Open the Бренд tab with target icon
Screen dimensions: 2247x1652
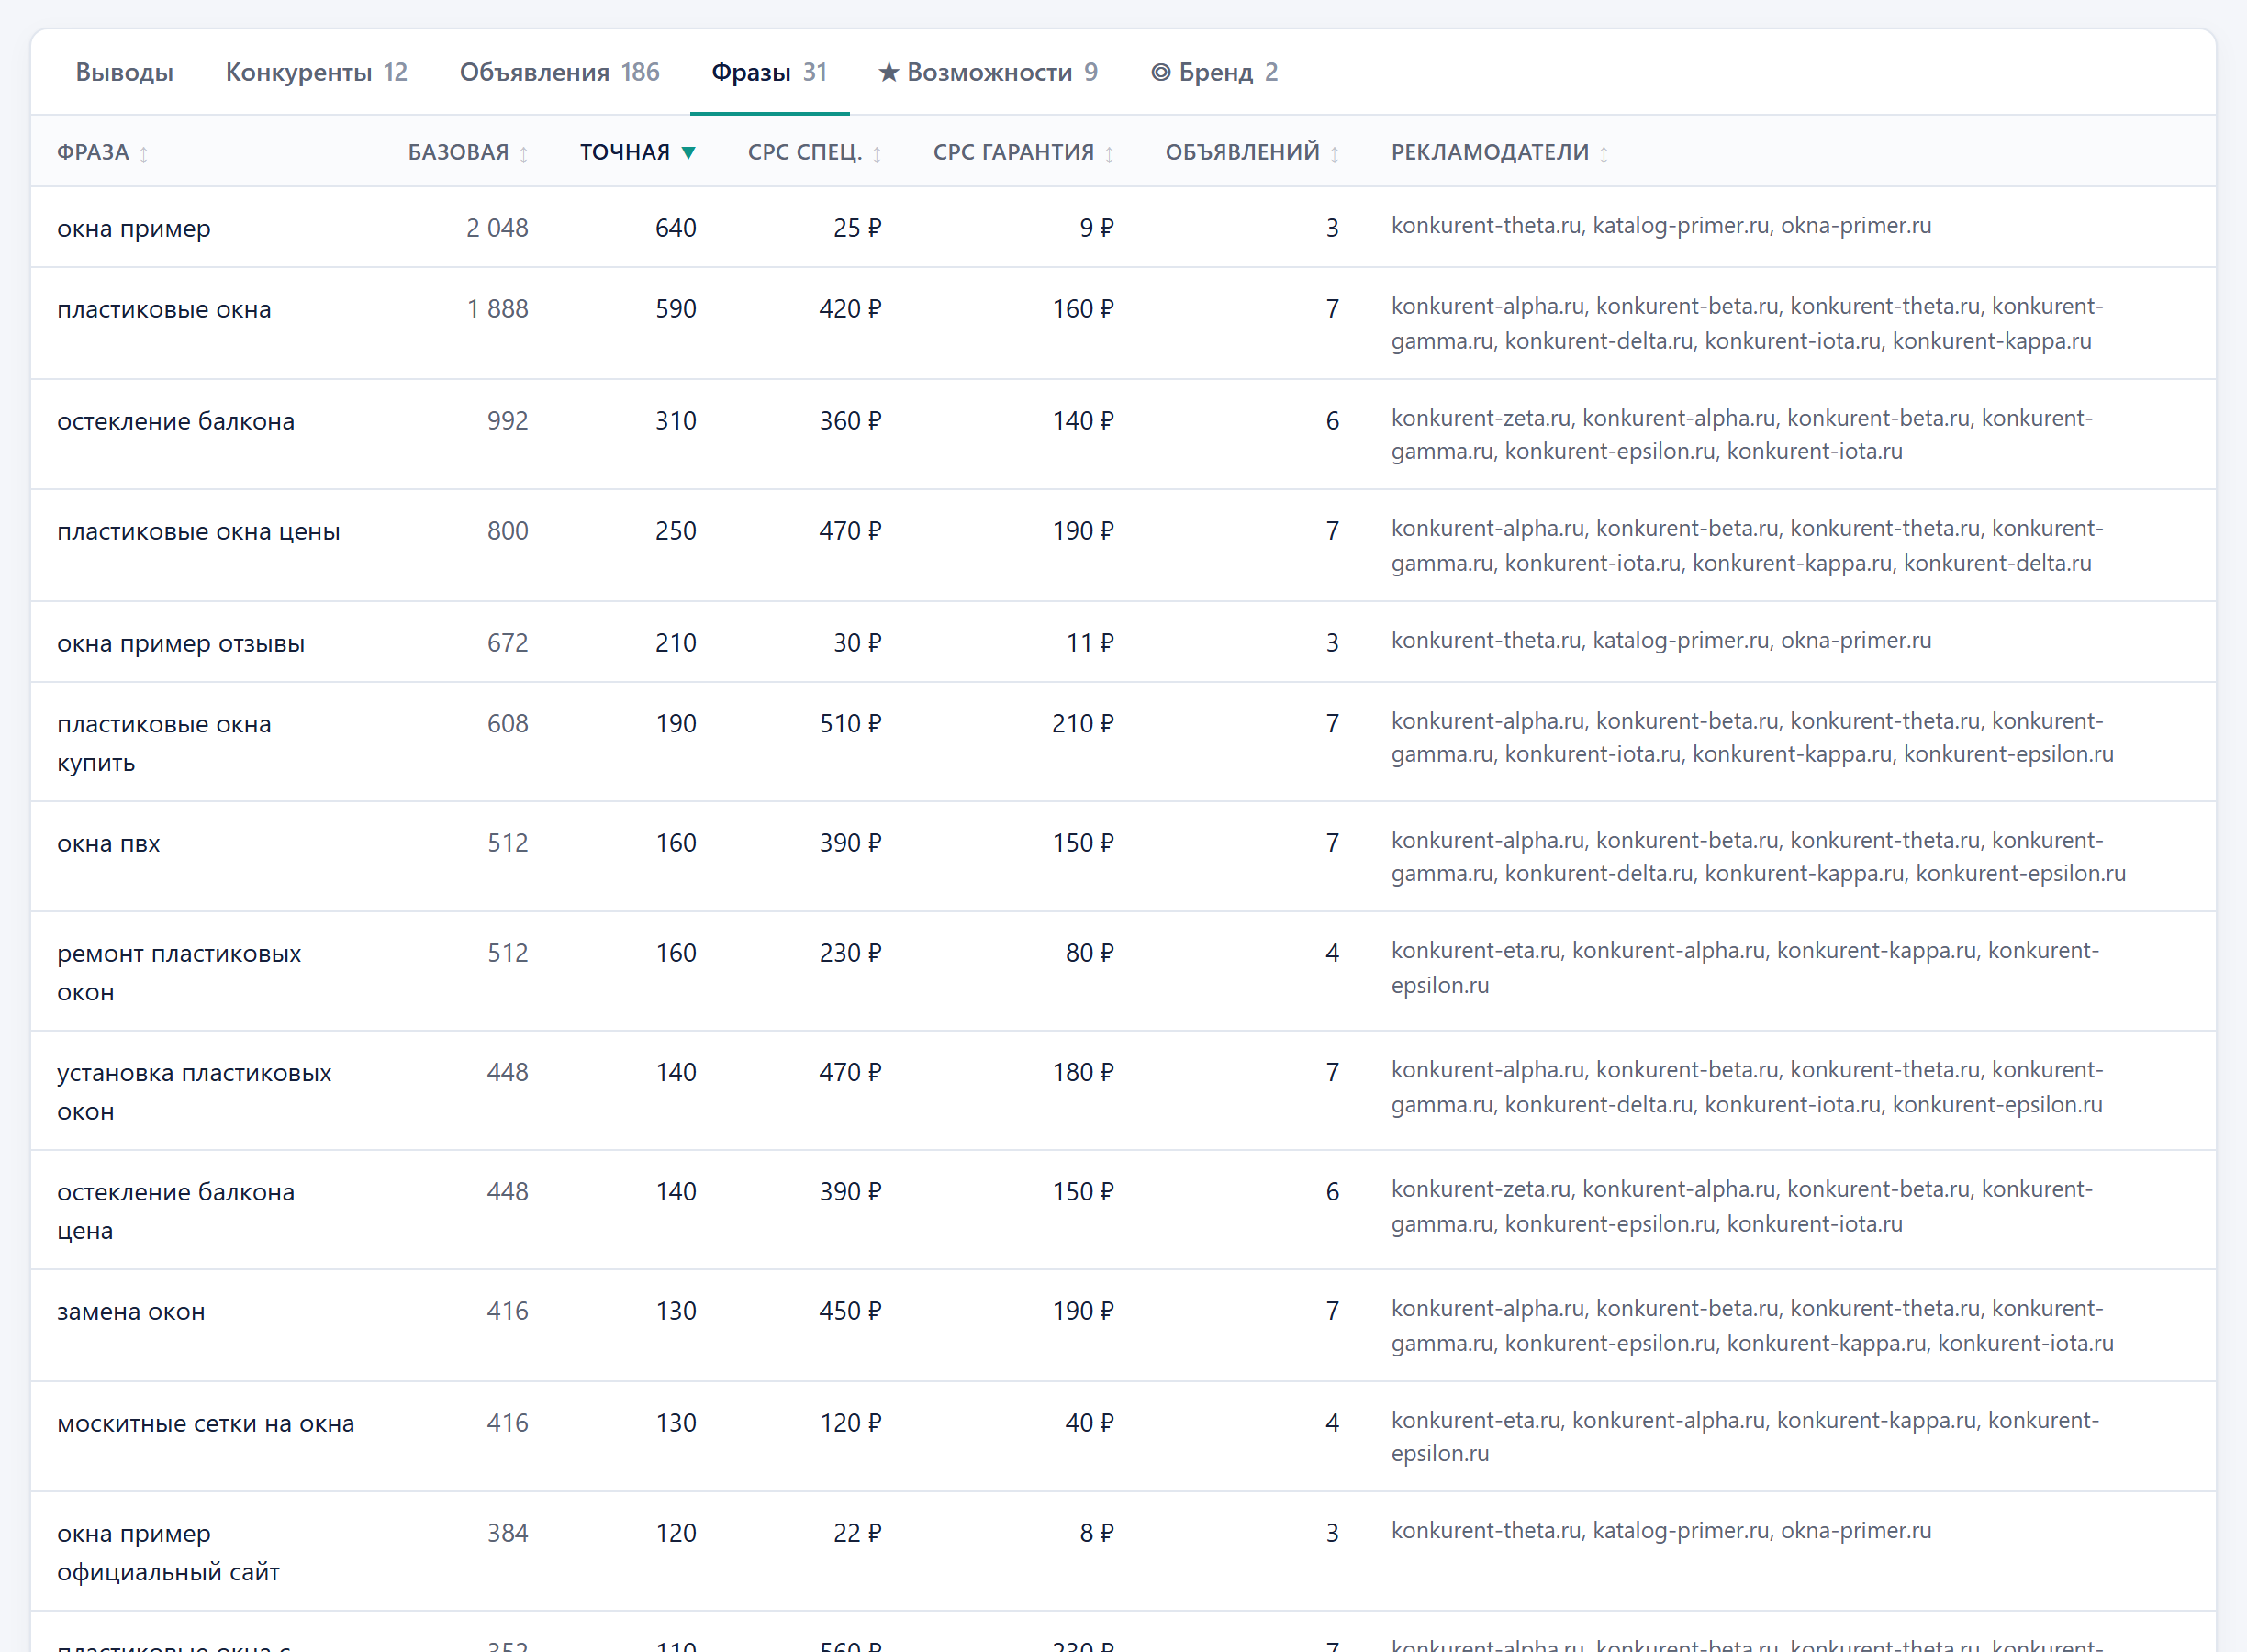coord(1214,72)
